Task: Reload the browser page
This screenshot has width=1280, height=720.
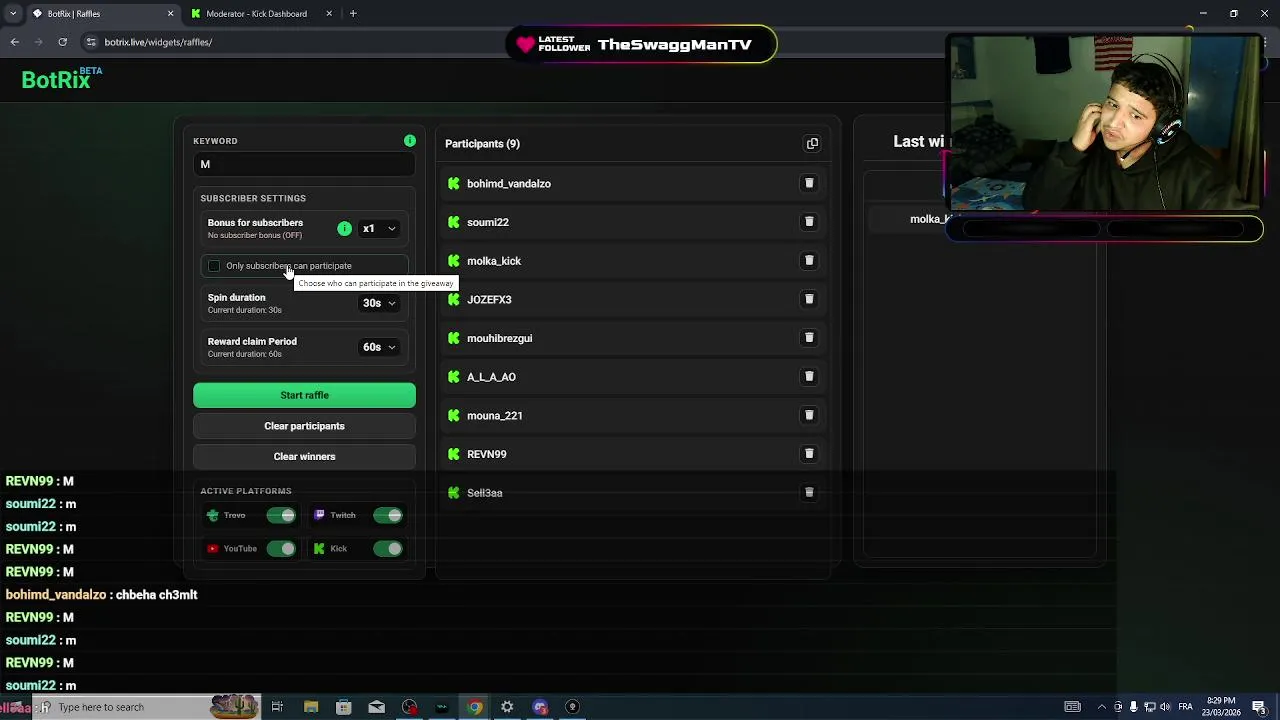Action: [x=62, y=42]
